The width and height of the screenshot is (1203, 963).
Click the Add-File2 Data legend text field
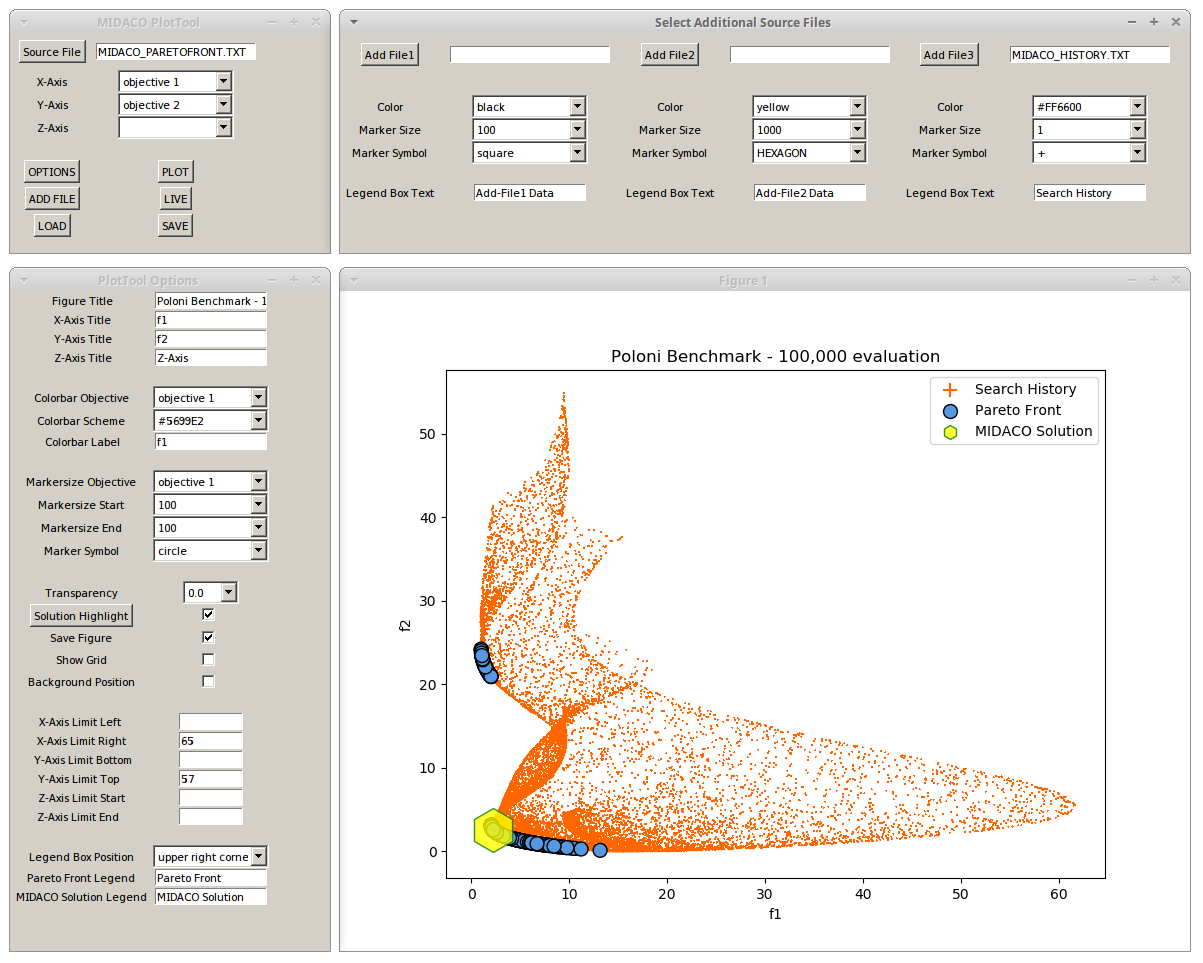tap(810, 193)
